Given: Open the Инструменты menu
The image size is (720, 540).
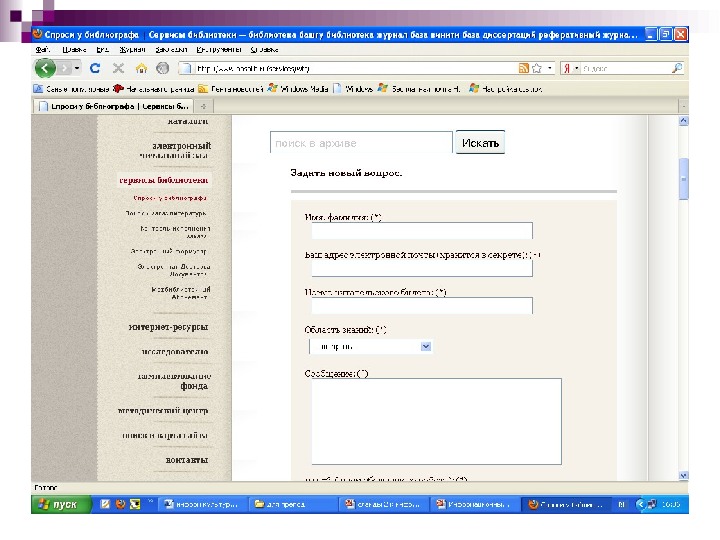Looking at the screenshot, I should tap(219, 50).
